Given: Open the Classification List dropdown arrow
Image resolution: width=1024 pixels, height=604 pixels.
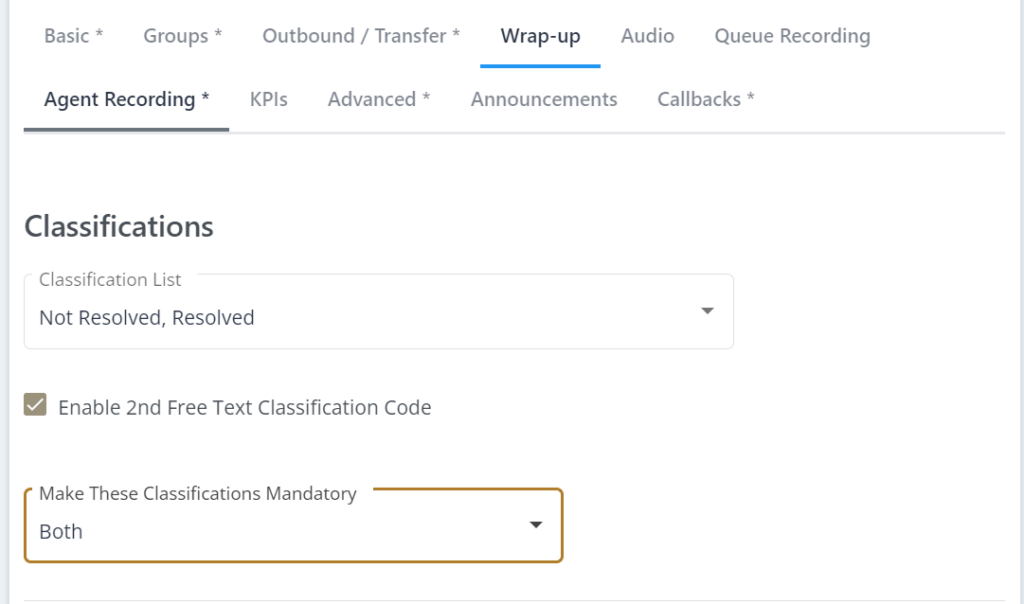Looking at the screenshot, I should point(707,311).
